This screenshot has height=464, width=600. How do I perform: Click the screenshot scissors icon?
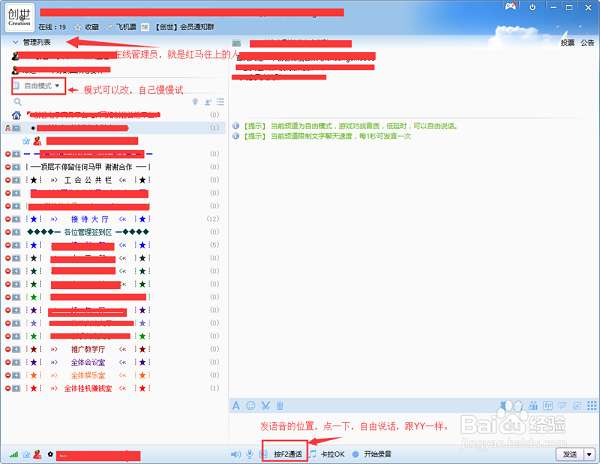coord(266,405)
